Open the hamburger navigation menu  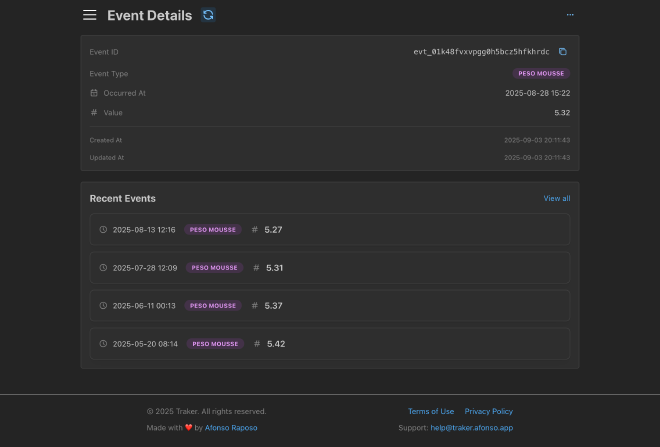[89, 15]
